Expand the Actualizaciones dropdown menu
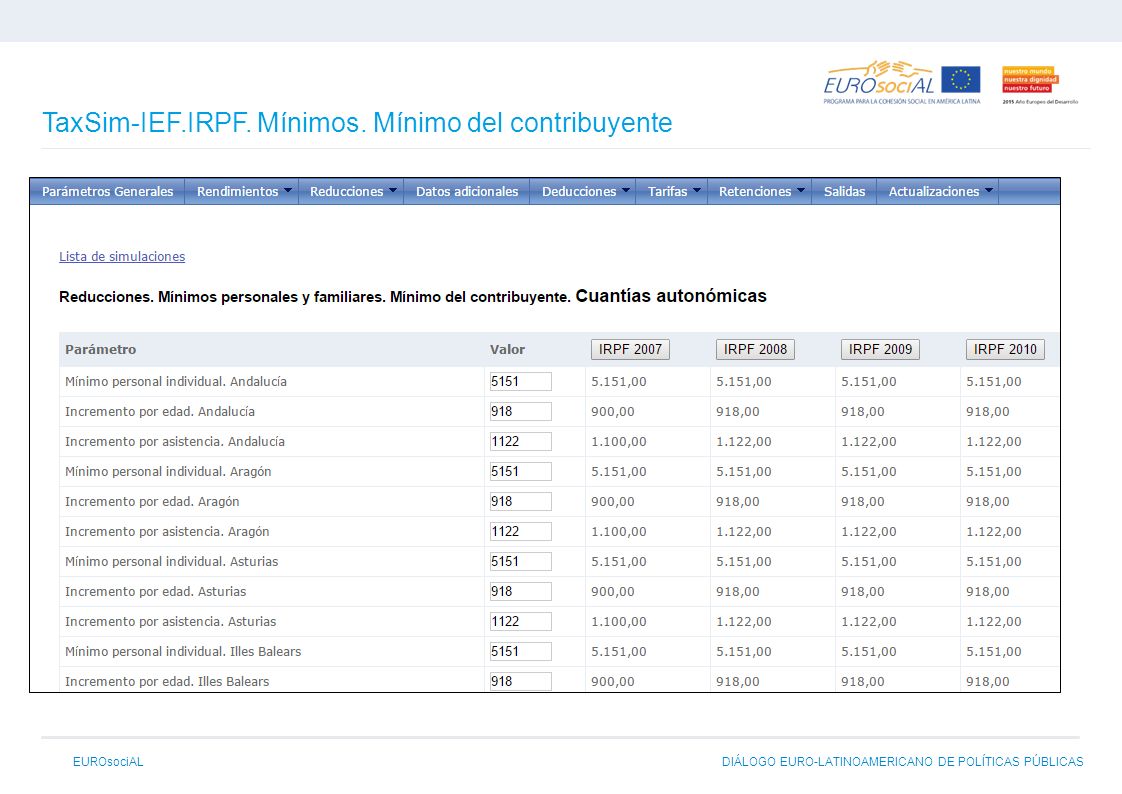The height and width of the screenshot is (794, 1122). 938,192
